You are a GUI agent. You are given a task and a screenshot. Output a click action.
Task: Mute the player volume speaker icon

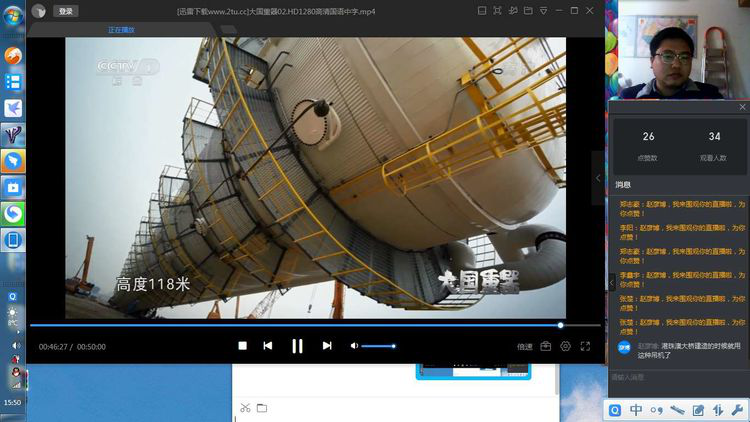coord(354,346)
